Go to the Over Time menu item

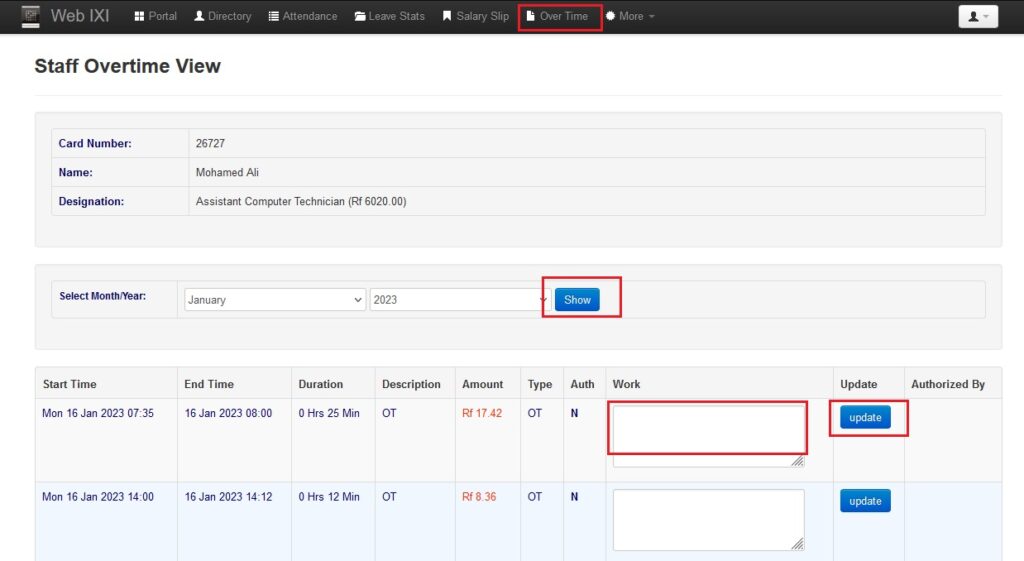pyautogui.click(x=563, y=17)
